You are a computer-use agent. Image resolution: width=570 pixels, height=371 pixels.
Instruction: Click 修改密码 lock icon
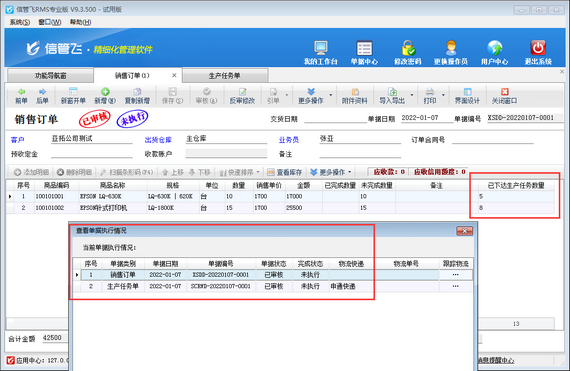[408, 48]
